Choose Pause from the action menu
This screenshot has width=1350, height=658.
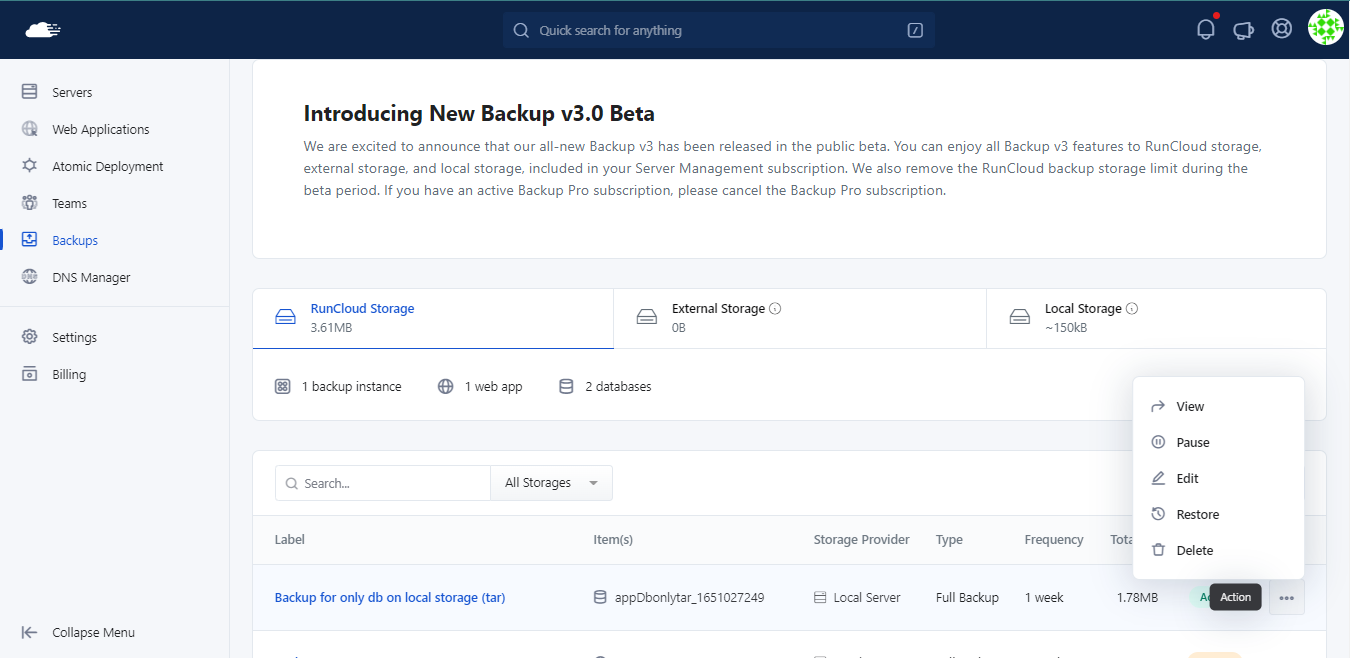point(1192,442)
